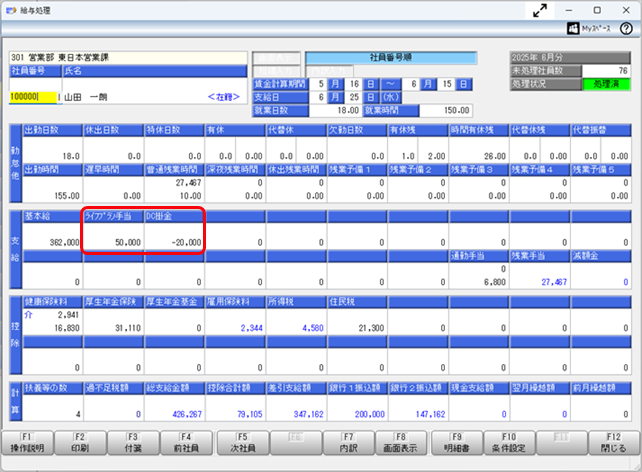Select DC掛金 value -20,000
Screen dimensions: 642x472
(x=186, y=242)
